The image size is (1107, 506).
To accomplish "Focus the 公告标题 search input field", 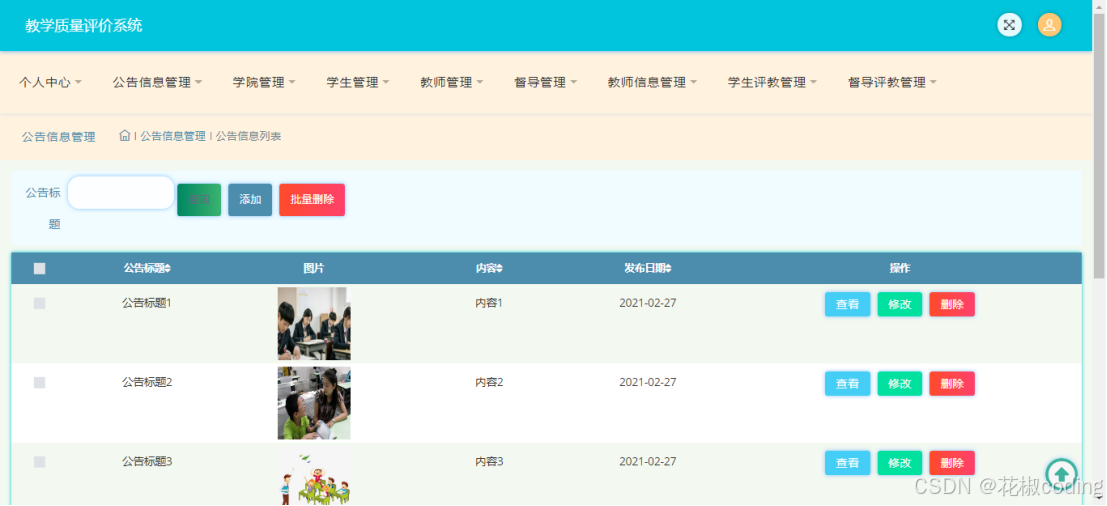I will (121, 193).
